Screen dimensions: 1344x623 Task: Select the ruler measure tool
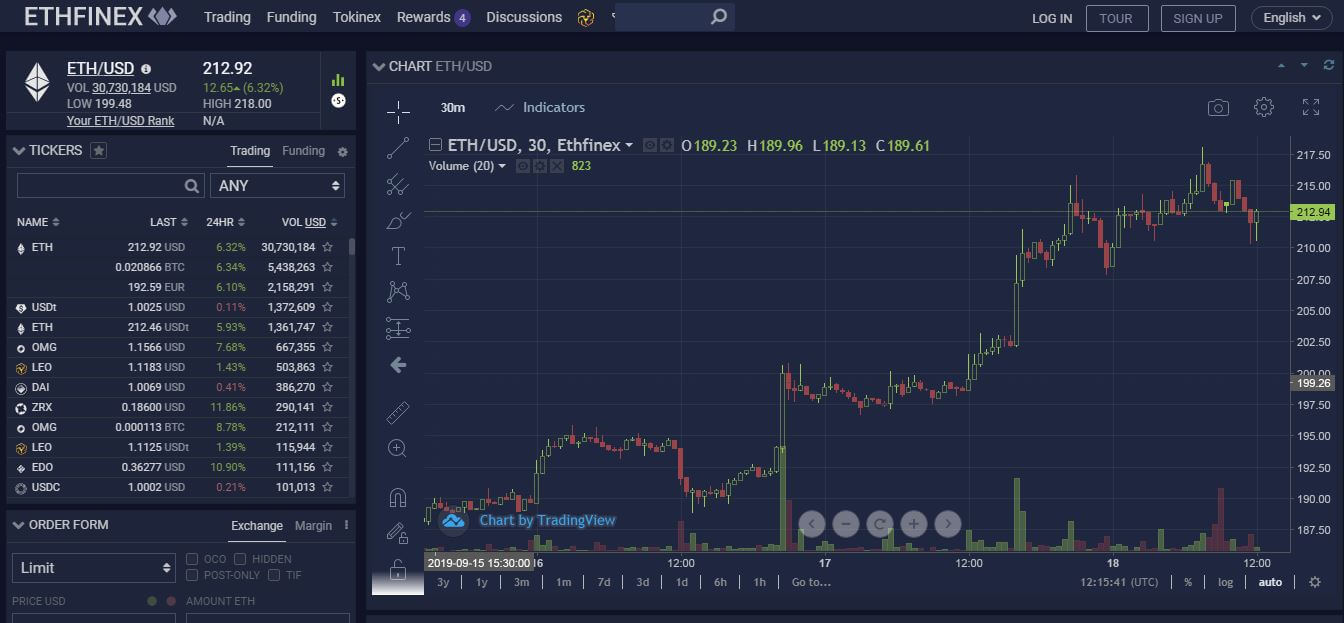[x=398, y=412]
